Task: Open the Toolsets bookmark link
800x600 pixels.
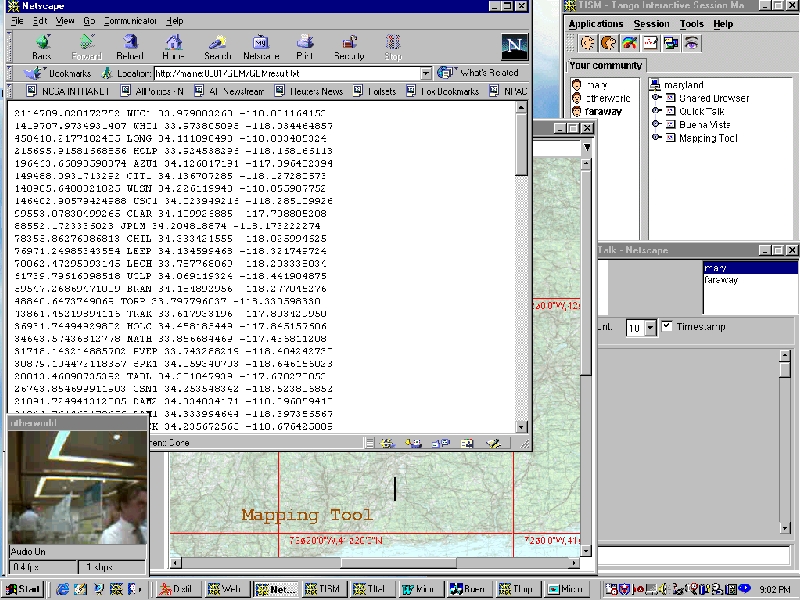Action: [375, 91]
